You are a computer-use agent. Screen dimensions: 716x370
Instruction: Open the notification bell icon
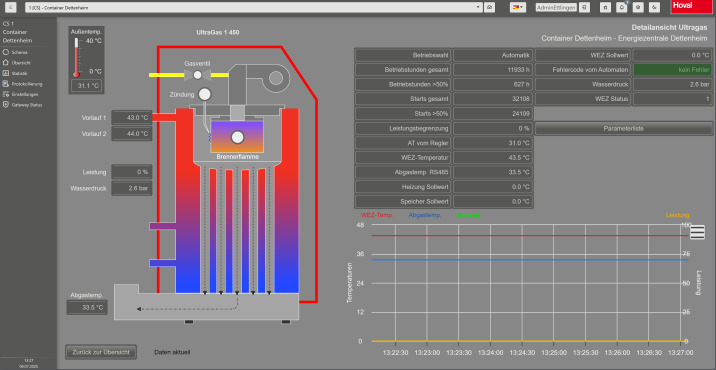pyautogui.click(x=621, y=7)
